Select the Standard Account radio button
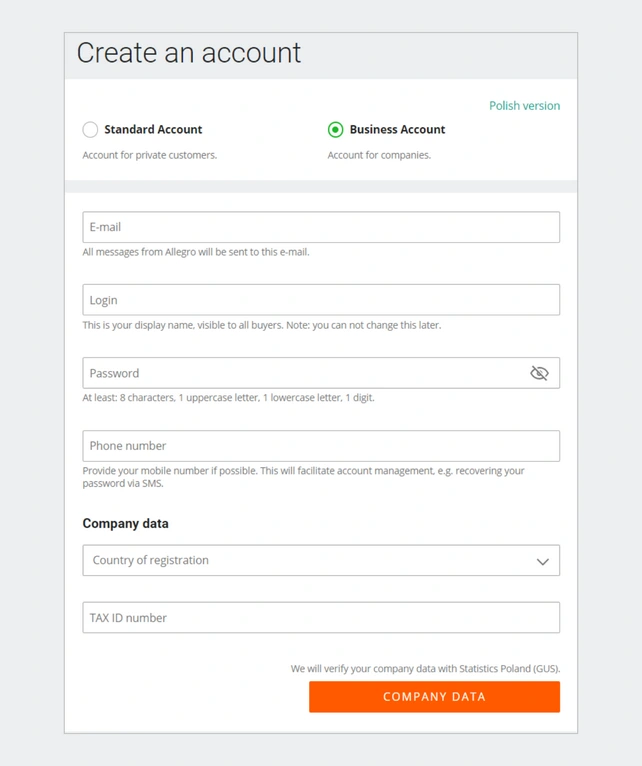Viewport: 642px width, 766px height. click(x=90, y=129)
